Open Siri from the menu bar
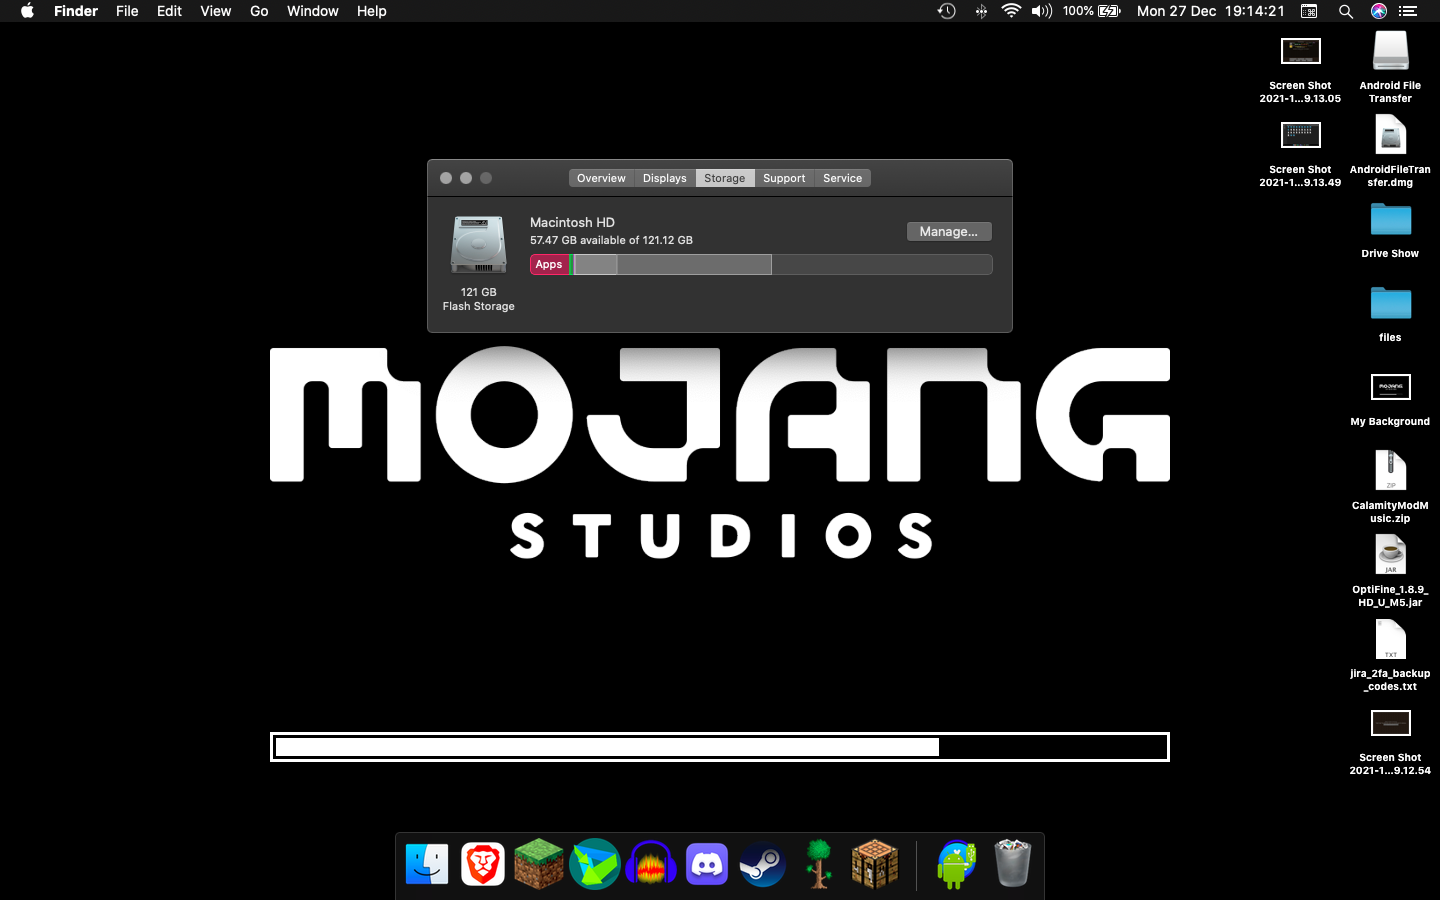 tap(1378, 11)
